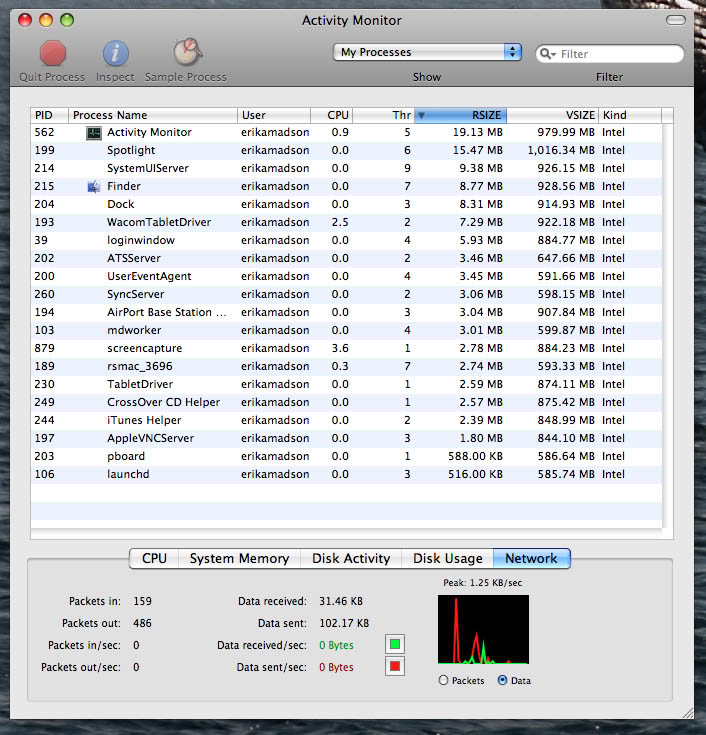Viewport: 706px width, 735px height.
Task: Click the toolbar toggle pill button
Action: [x=676, y=20]
